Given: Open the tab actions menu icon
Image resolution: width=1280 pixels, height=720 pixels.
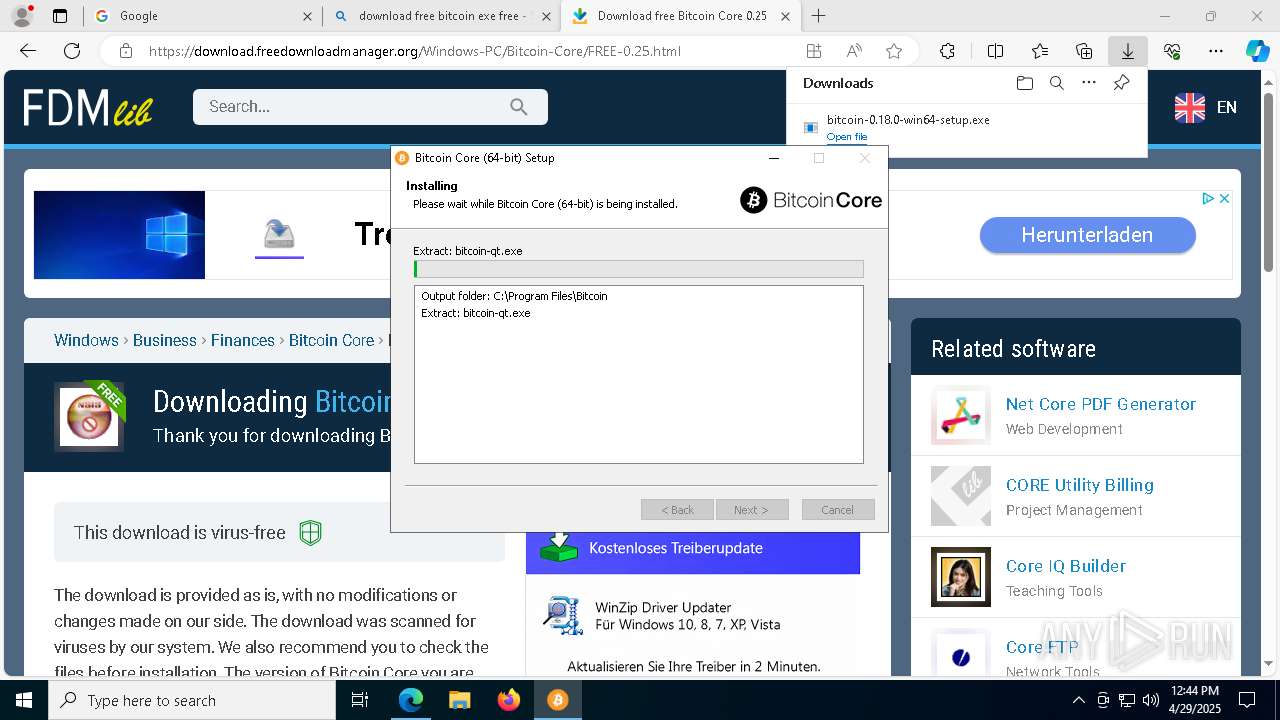Looking at the screenshot, I should tap(60, 16).
